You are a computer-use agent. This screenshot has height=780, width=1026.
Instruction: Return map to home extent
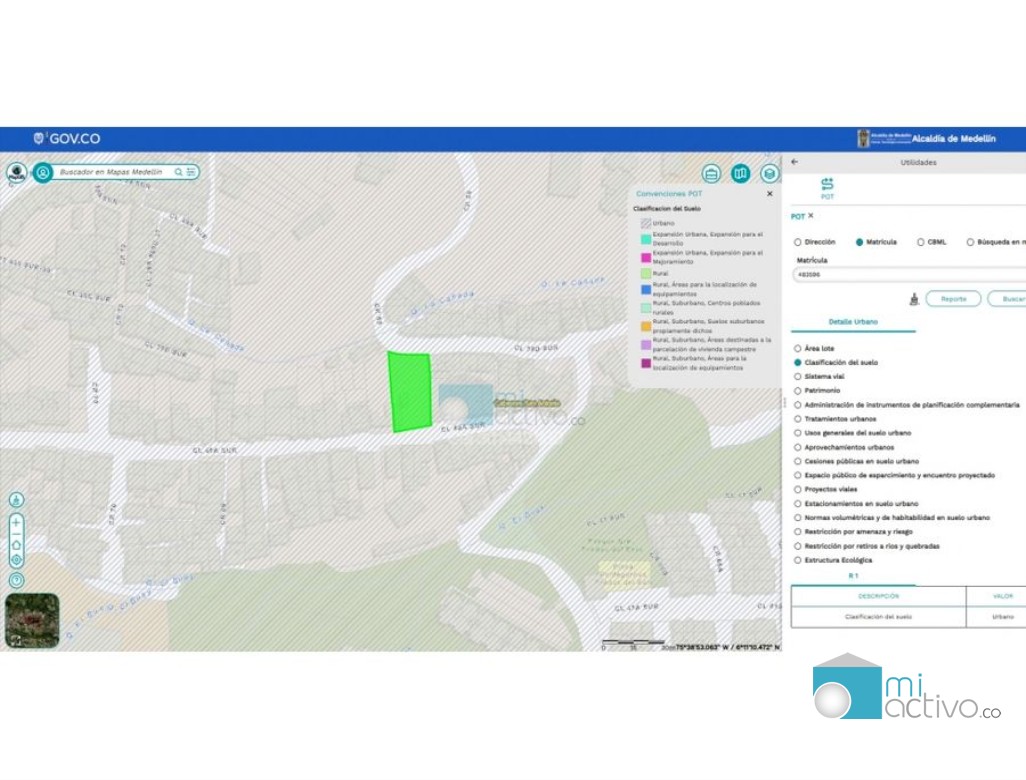pos(16,542)
